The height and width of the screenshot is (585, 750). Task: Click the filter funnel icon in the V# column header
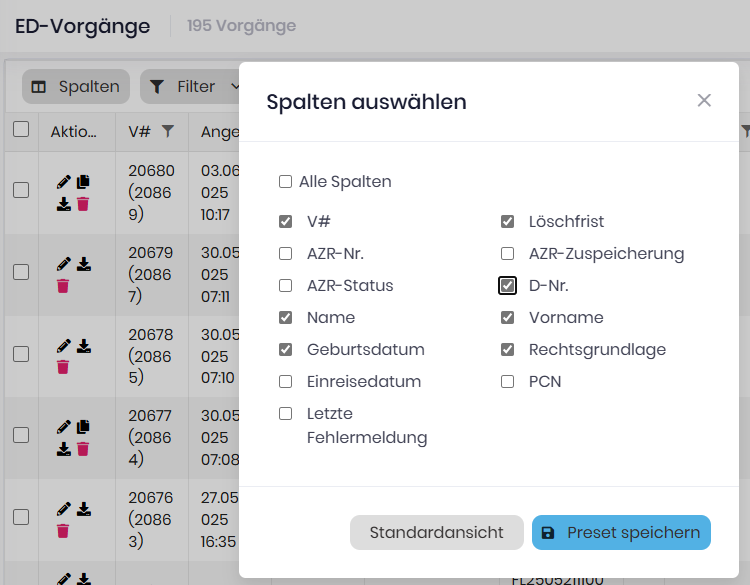[168, 131]
